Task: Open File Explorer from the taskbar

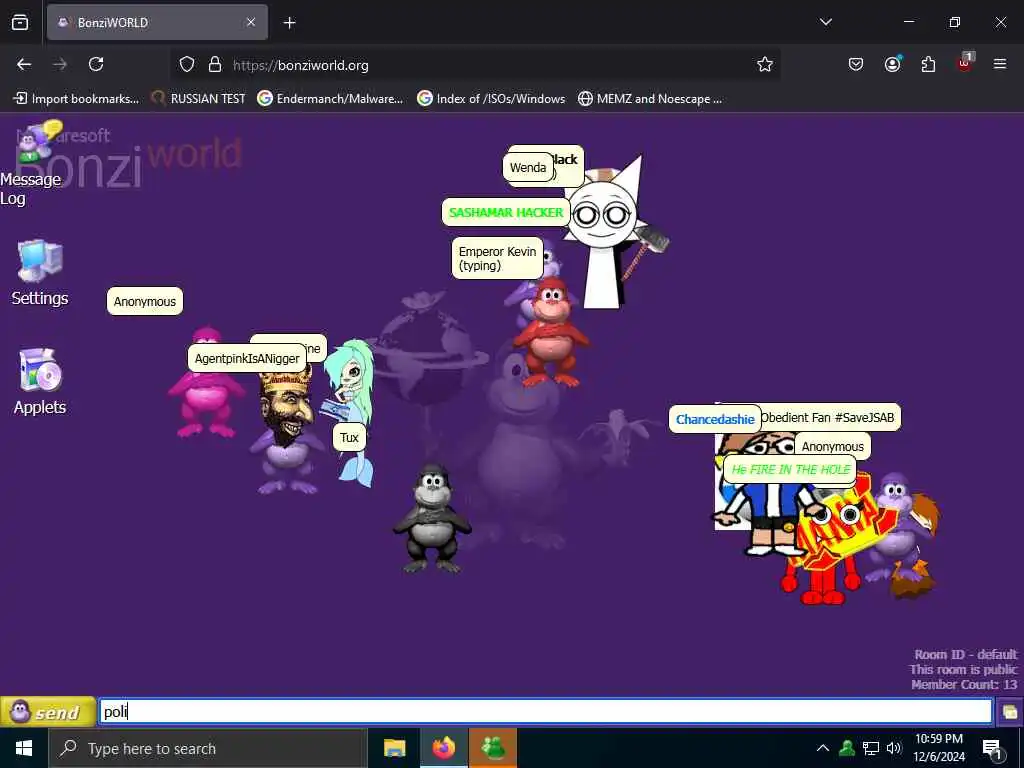Action: tap(394, 748)
